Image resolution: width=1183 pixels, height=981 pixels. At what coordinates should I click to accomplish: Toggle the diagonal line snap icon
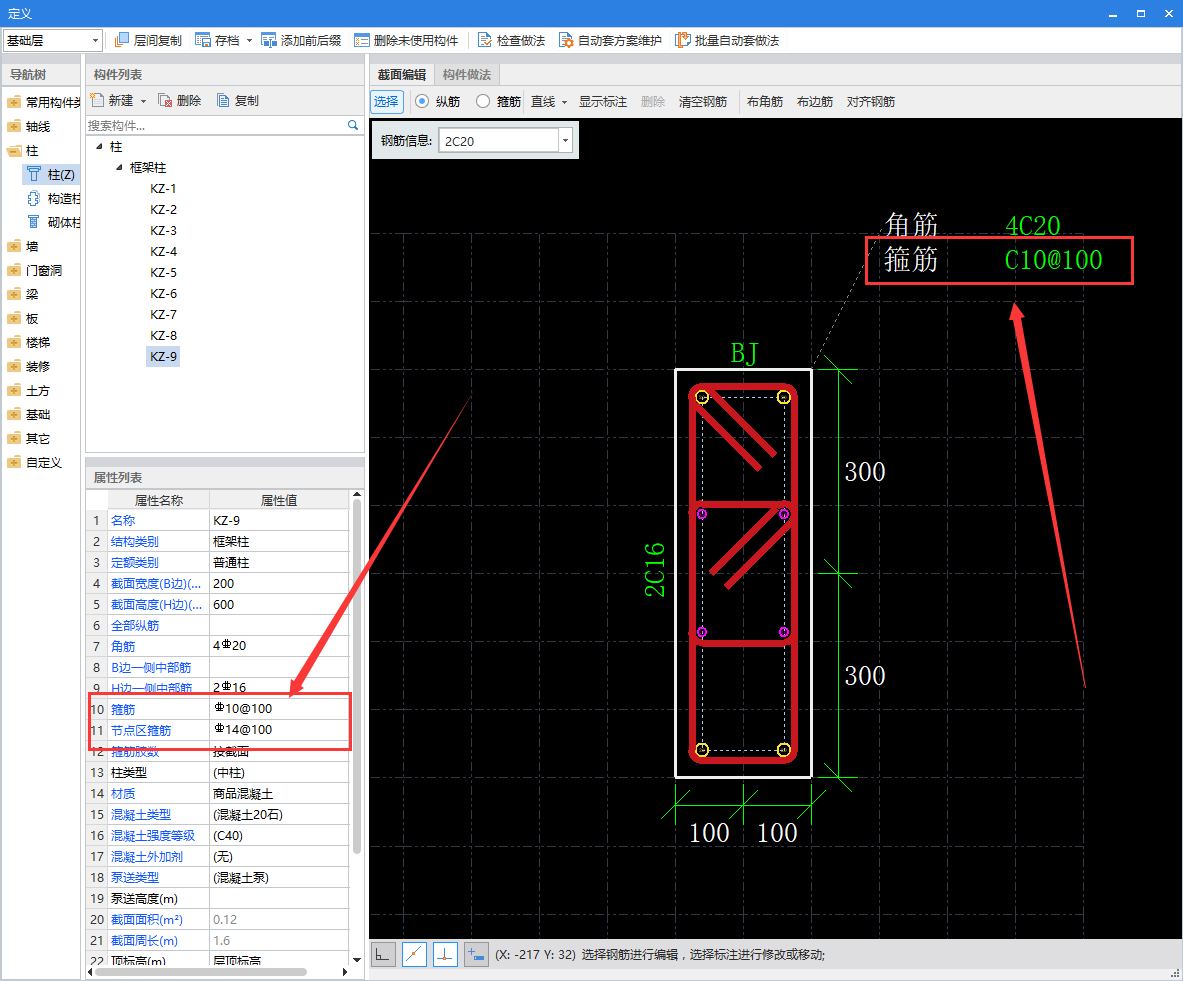pyautogui.click(x=414, y=955)
